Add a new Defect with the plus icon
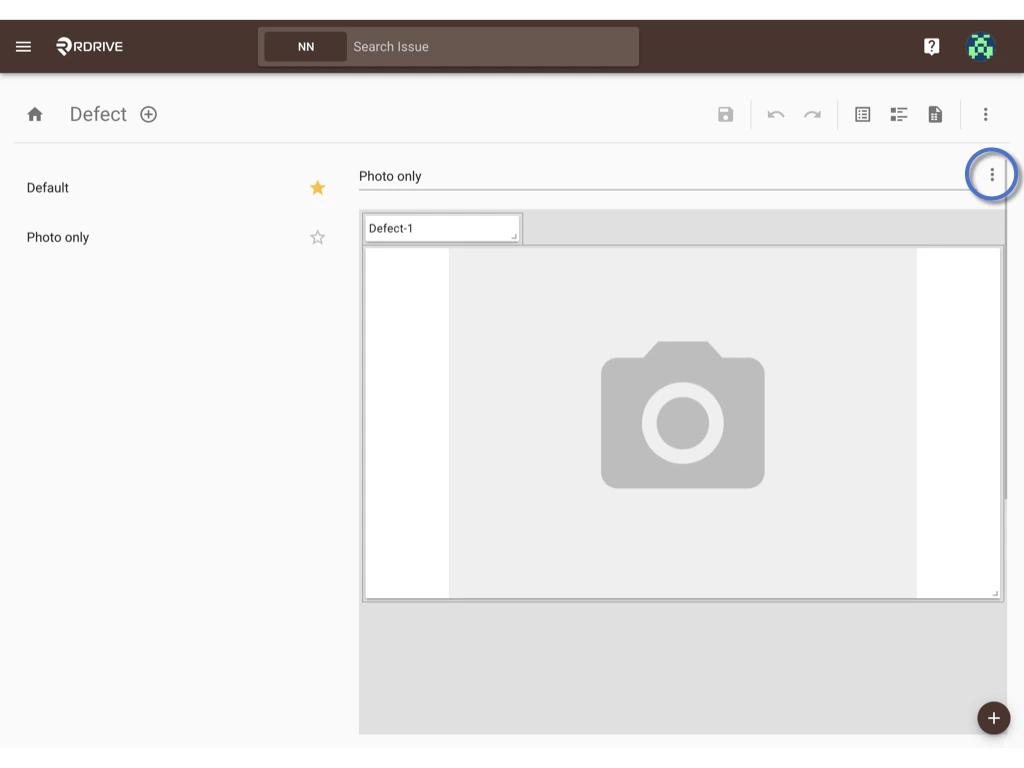The width and height of the screenshot is (1024, 768). click(148, 114)
